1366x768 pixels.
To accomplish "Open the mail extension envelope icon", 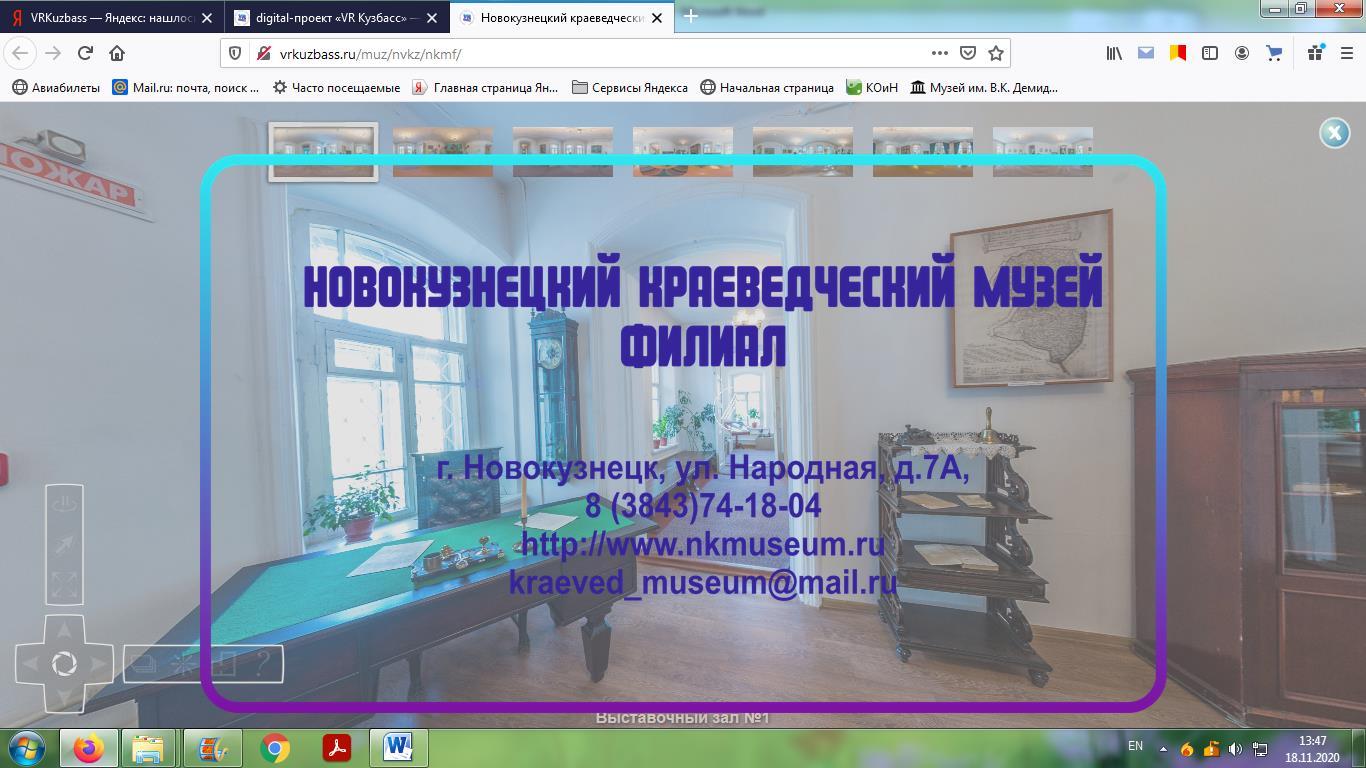I will tap(1146, 53).
